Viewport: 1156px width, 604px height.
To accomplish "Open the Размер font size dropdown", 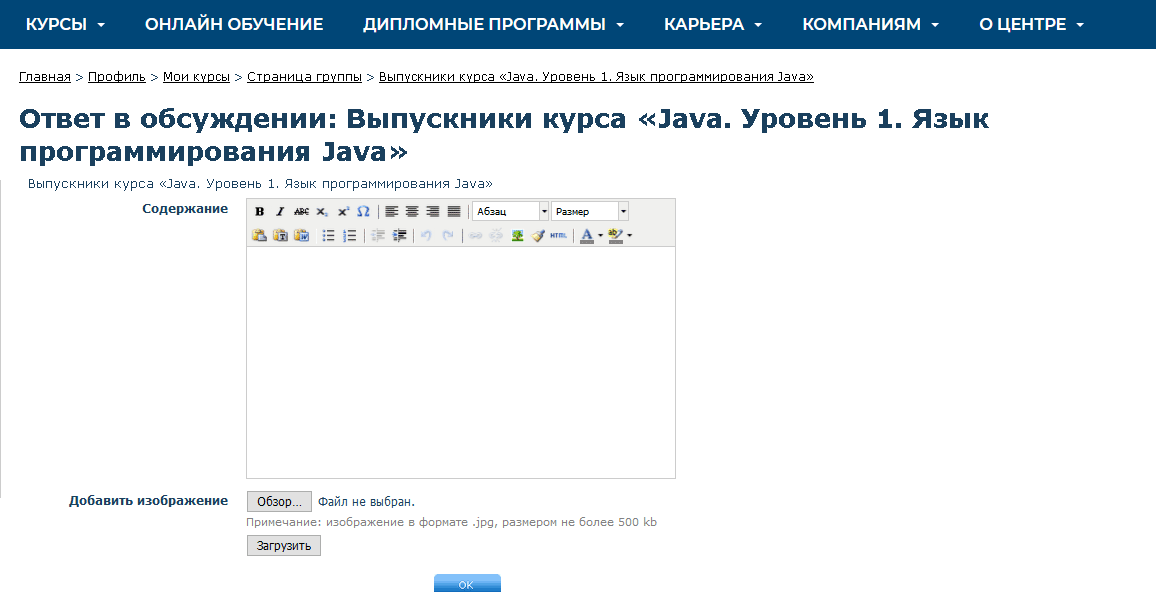I will click(x=590, y=212).
